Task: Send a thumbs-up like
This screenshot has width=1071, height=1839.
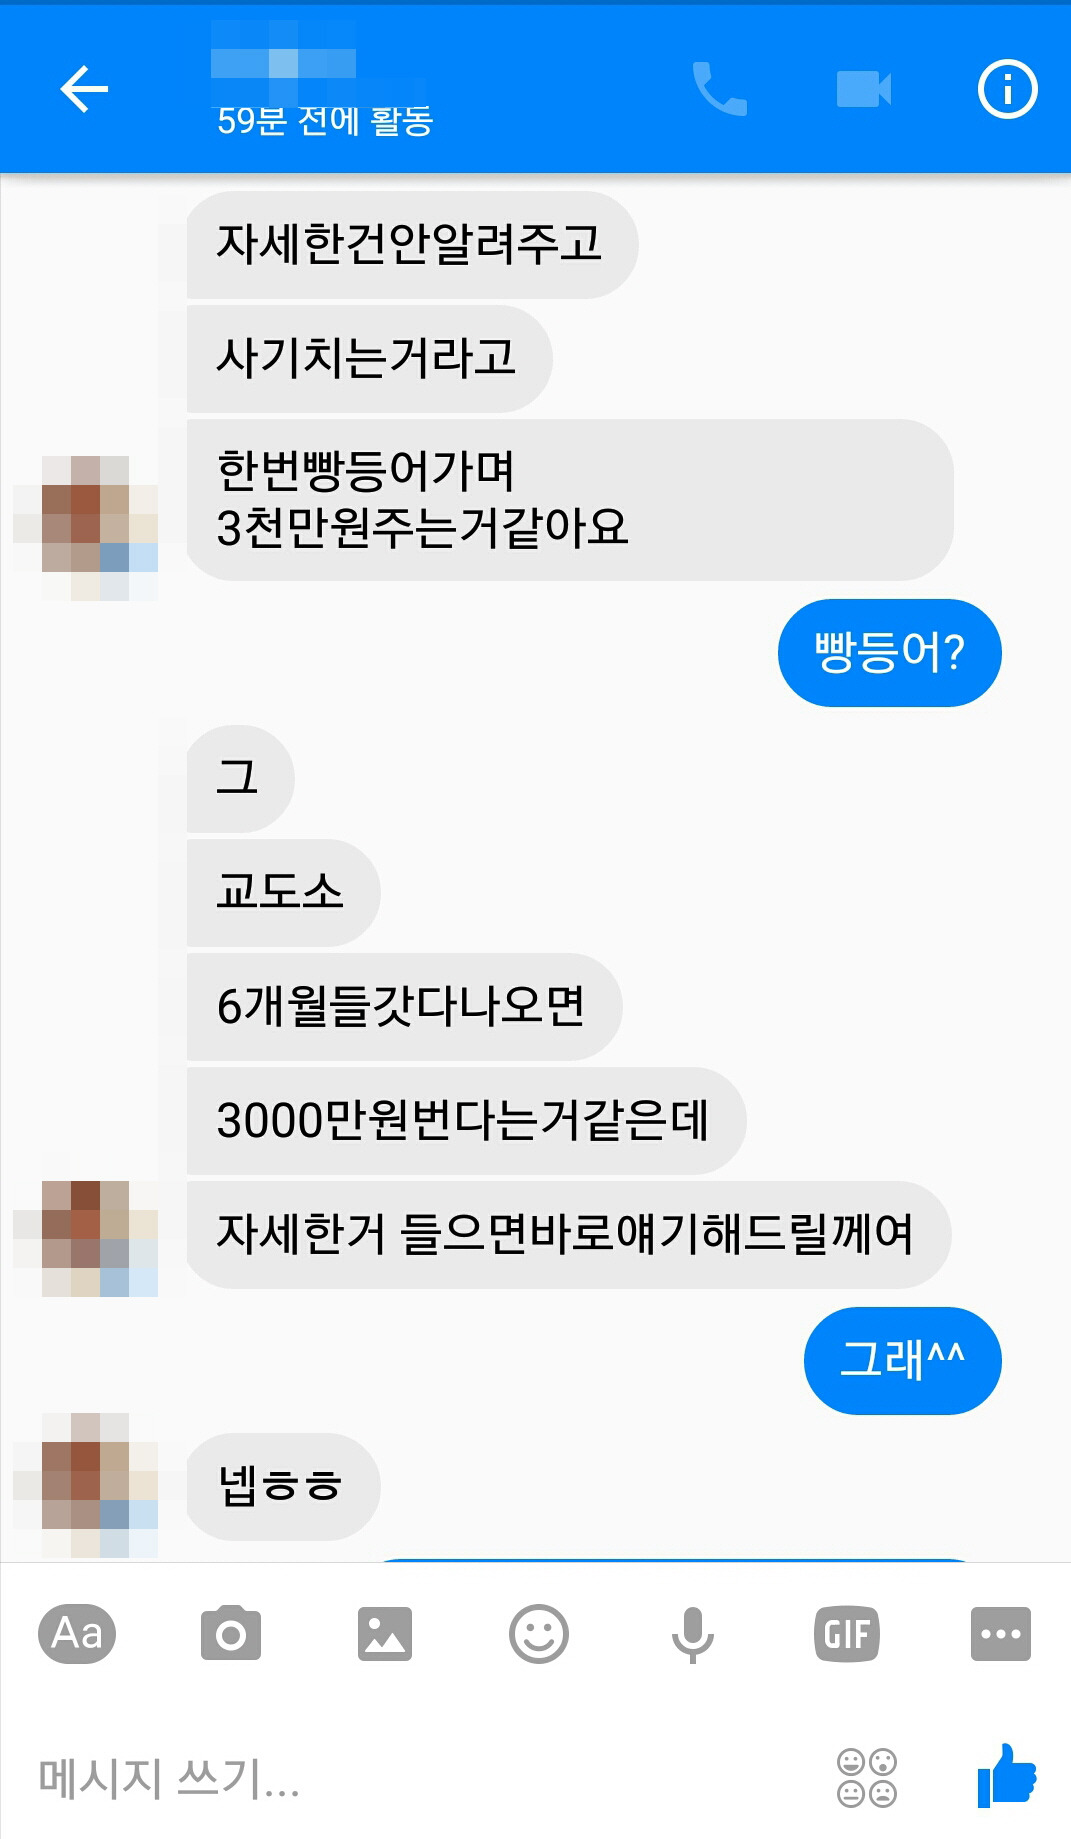Action: click(1007, 1776)
